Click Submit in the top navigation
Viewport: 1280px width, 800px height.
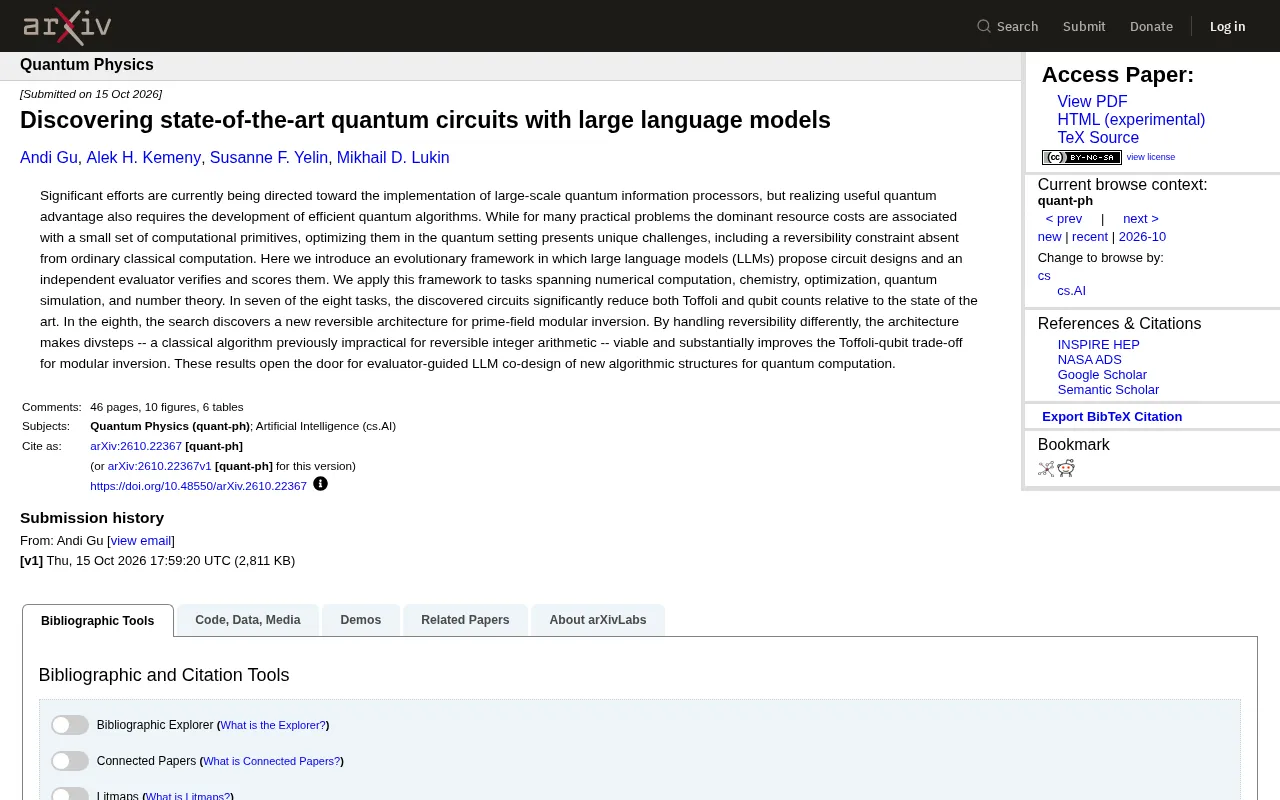click(1084, 27)
